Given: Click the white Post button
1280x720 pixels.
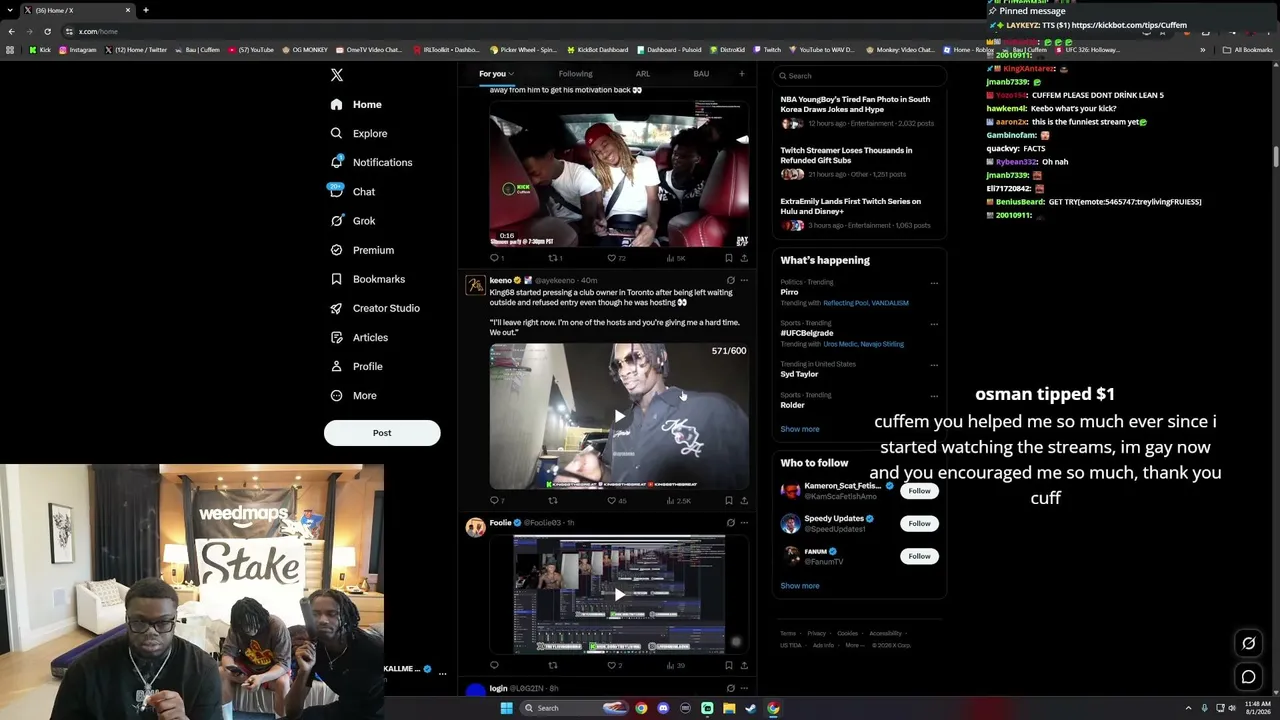Looking at the screenshot, I should [x=382, y=433].
